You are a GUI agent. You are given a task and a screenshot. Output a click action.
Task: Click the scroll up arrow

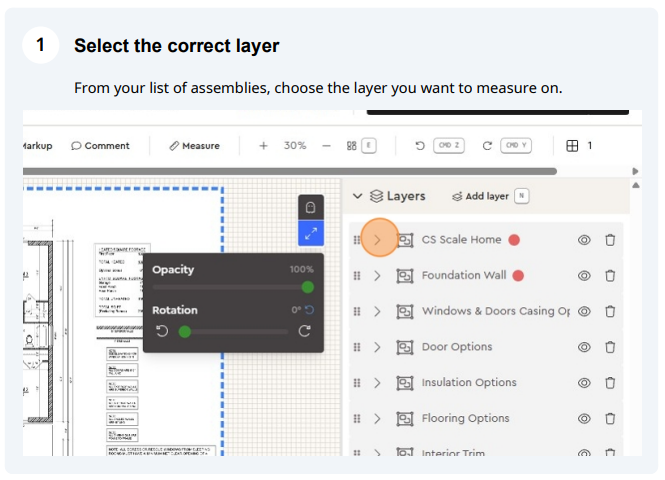click(636, 185)
